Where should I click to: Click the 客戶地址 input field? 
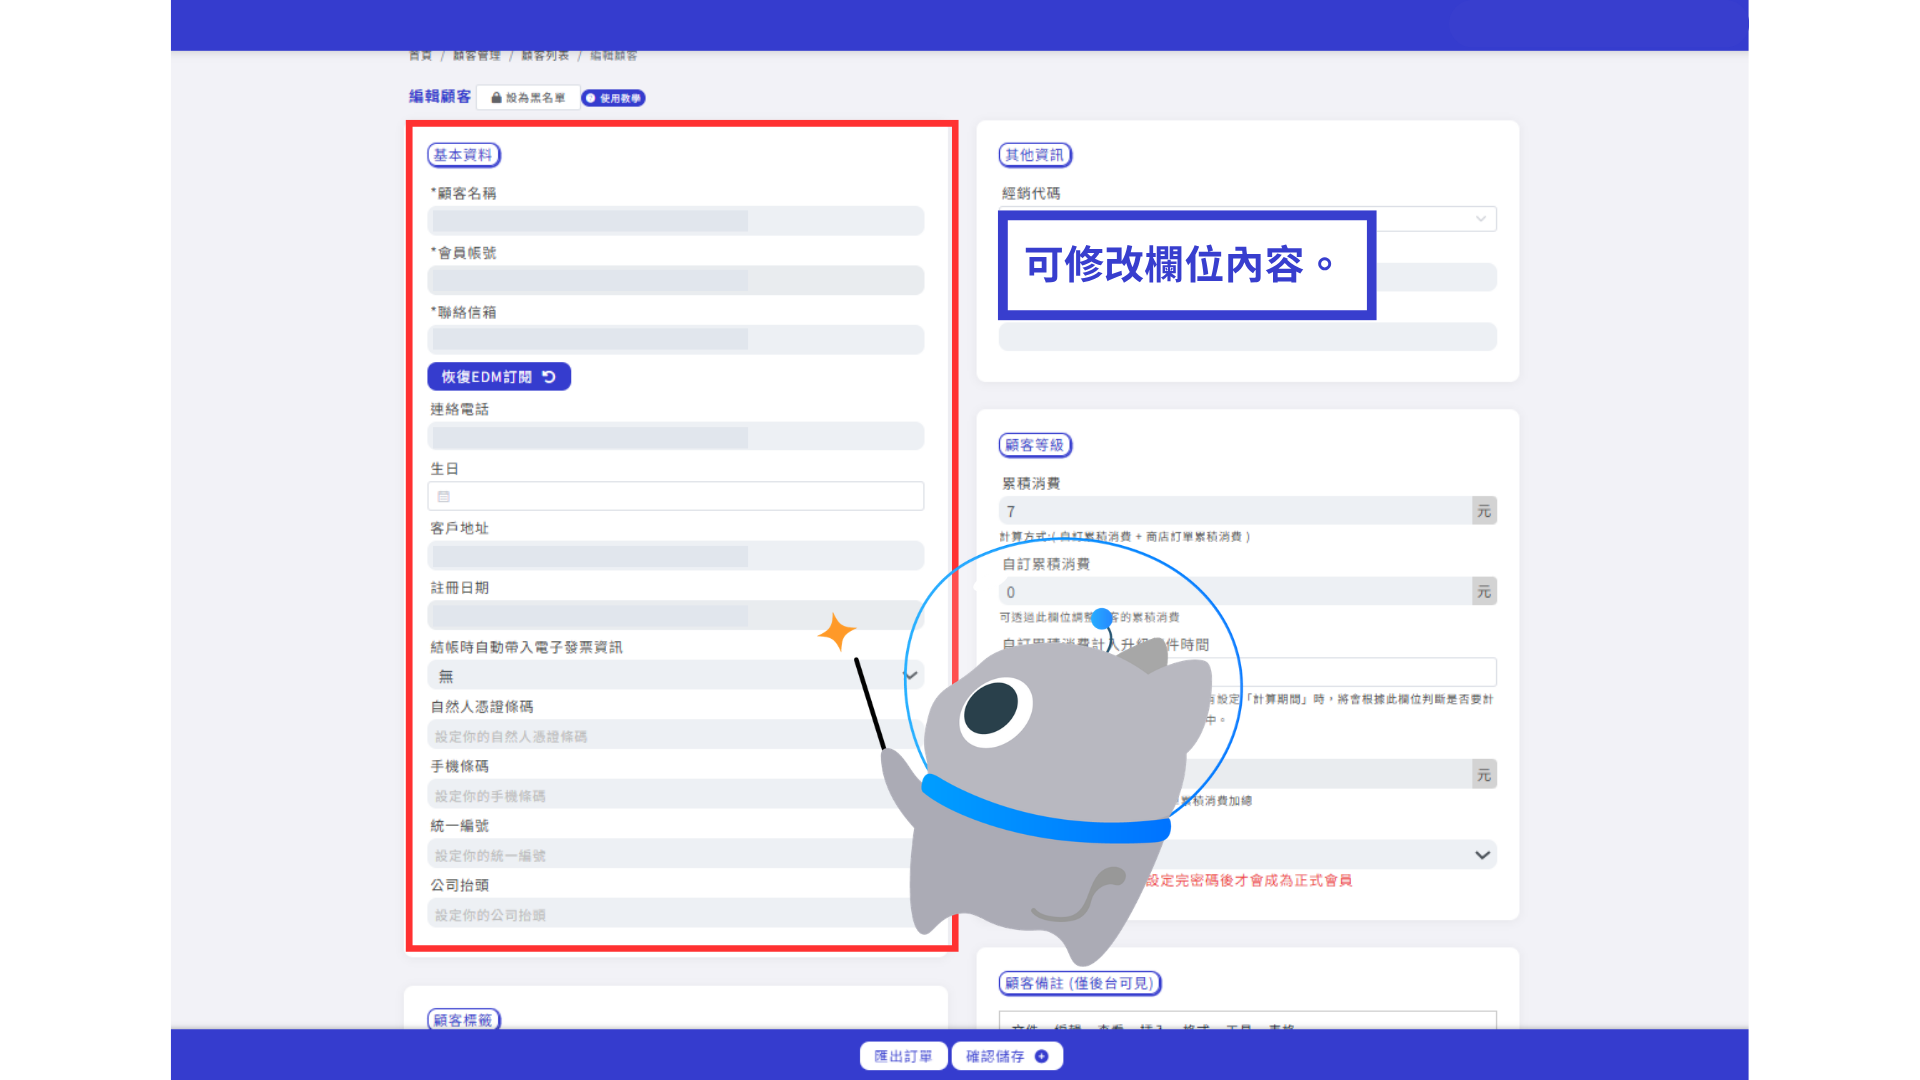[676, 556]
